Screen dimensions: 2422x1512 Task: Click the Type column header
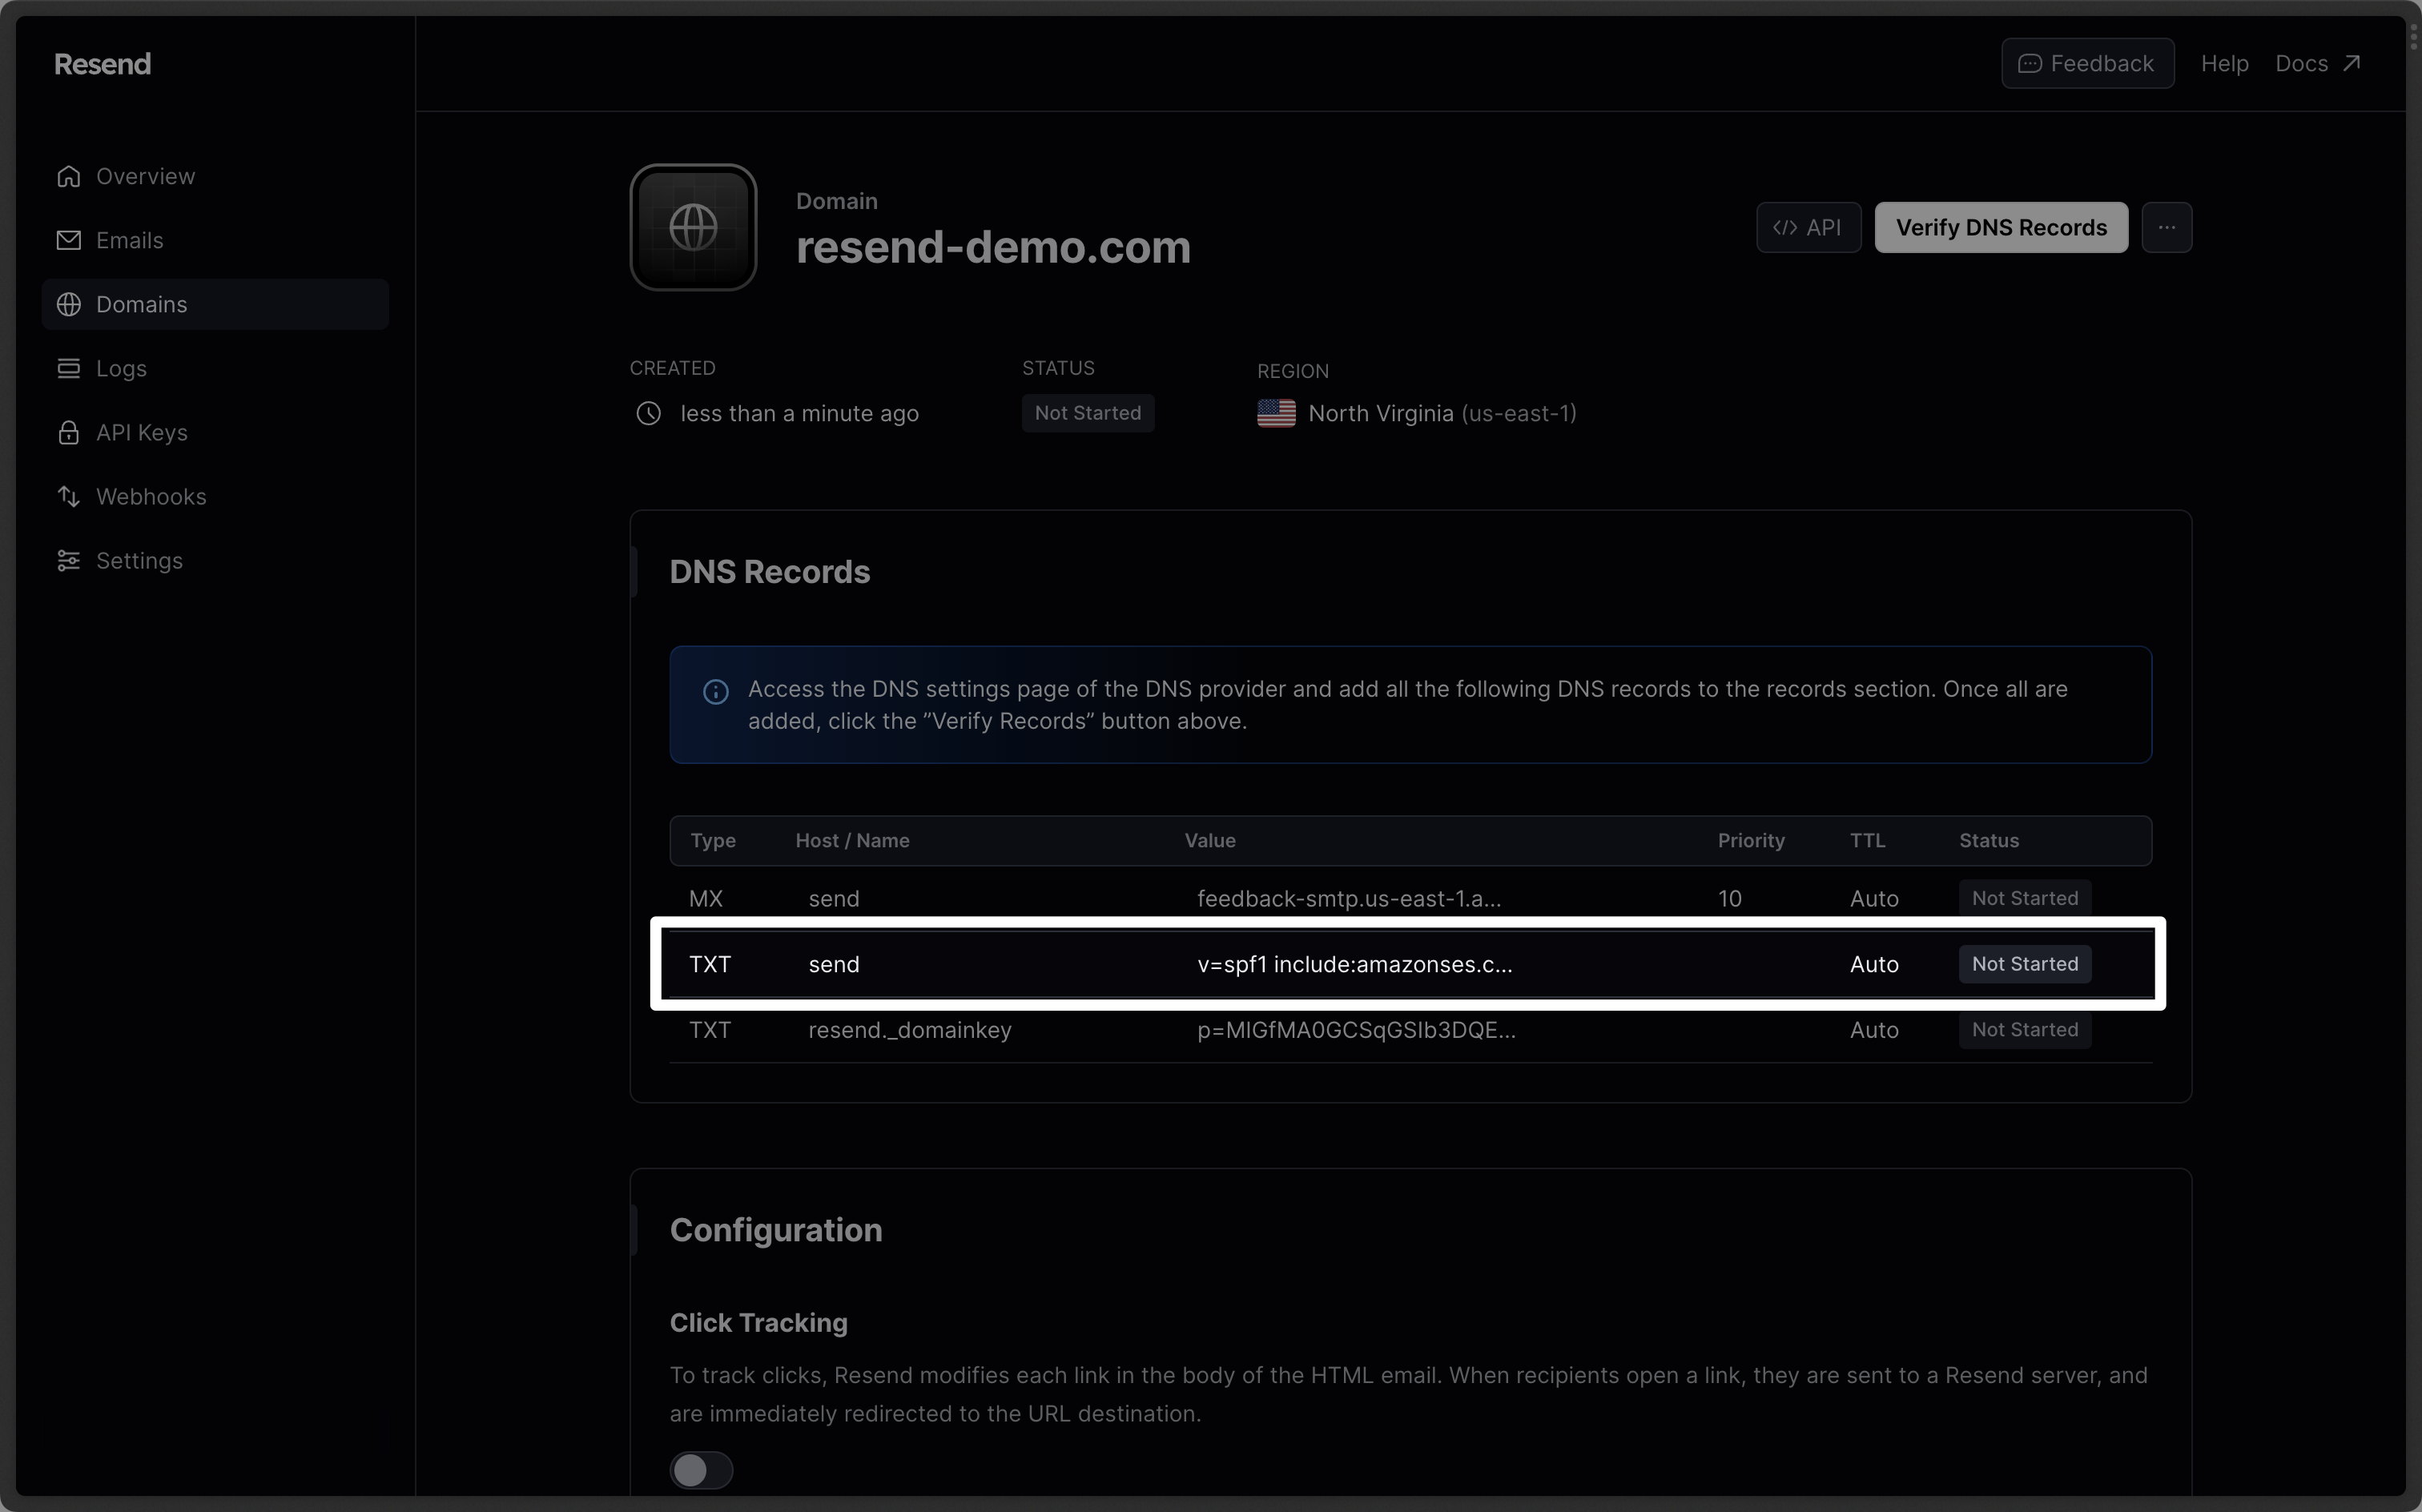coord(712,840)
